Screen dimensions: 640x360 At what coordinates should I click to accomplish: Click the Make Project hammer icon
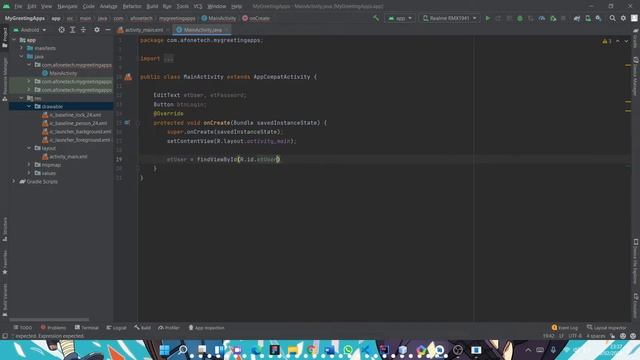376,18
